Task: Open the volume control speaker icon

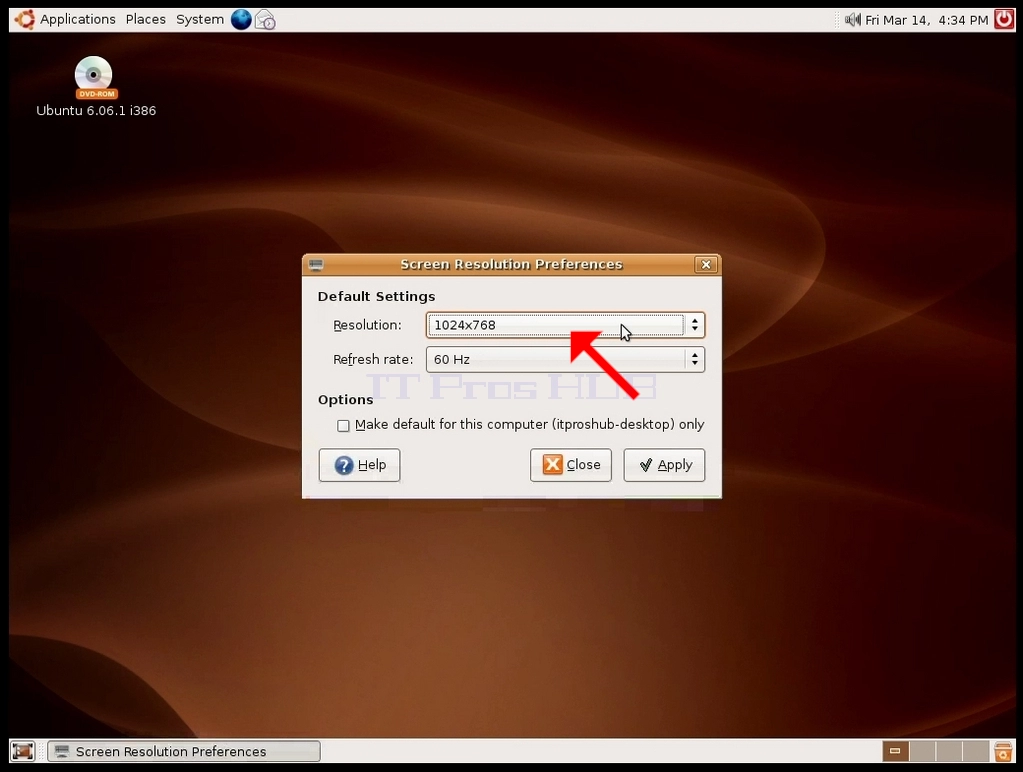Action: 852,20
